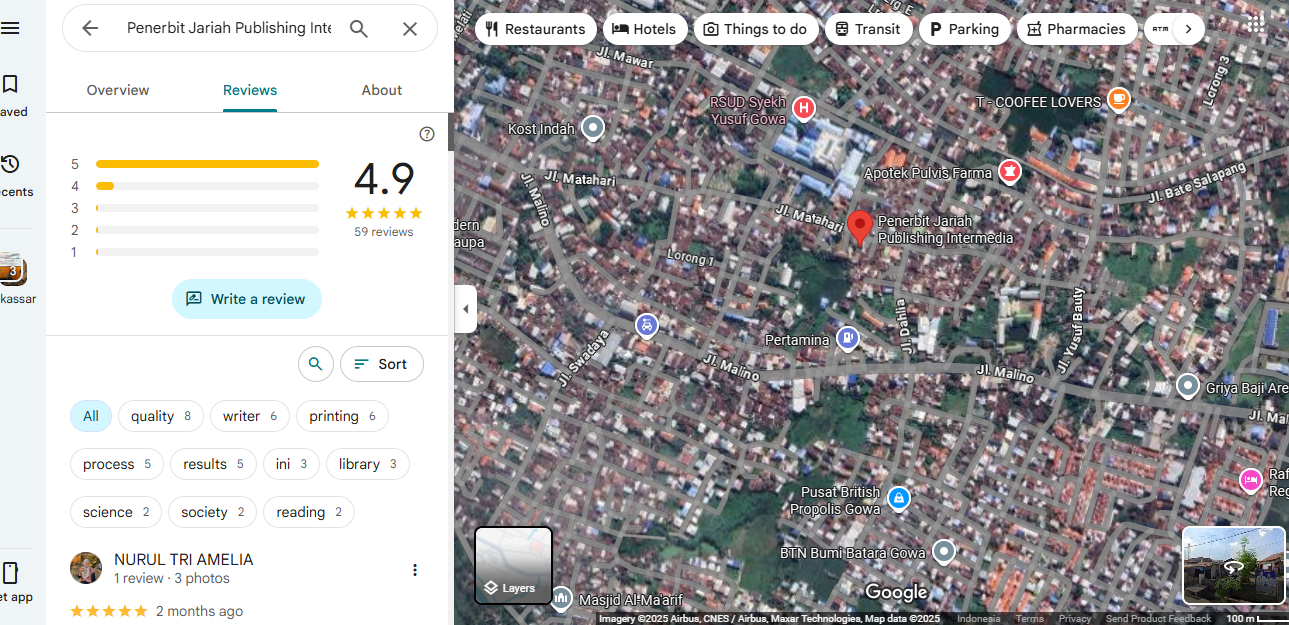1289x625 pixels.
Task: Select the Pertamina gas station marker
Action: coord(848,339)
